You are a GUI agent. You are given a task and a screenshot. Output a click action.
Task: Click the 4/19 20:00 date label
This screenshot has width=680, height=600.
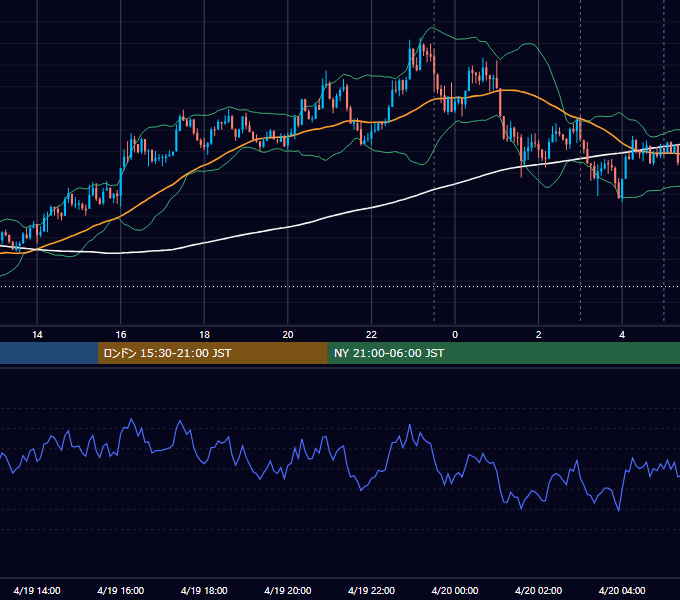288,590
